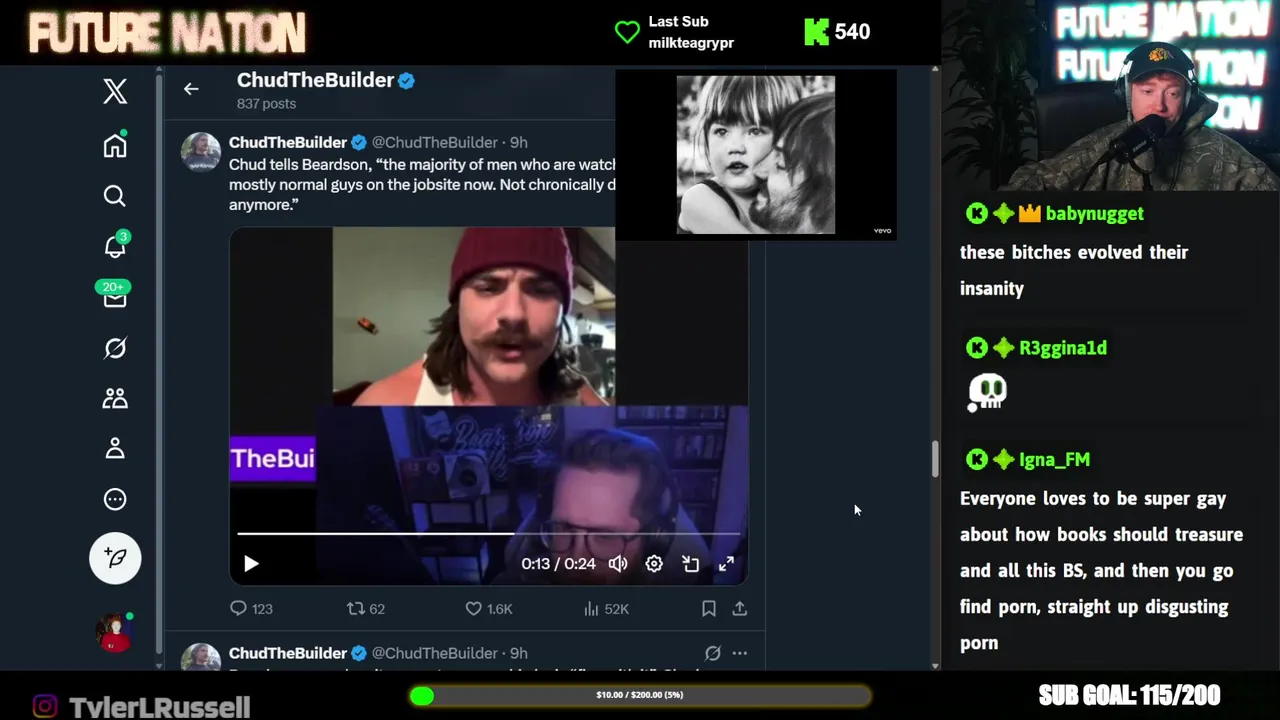The height and width of the screenshot is (720, 1280).
Task: Open Notifications bell with 3 badge
Action: [x=116, y=246]
